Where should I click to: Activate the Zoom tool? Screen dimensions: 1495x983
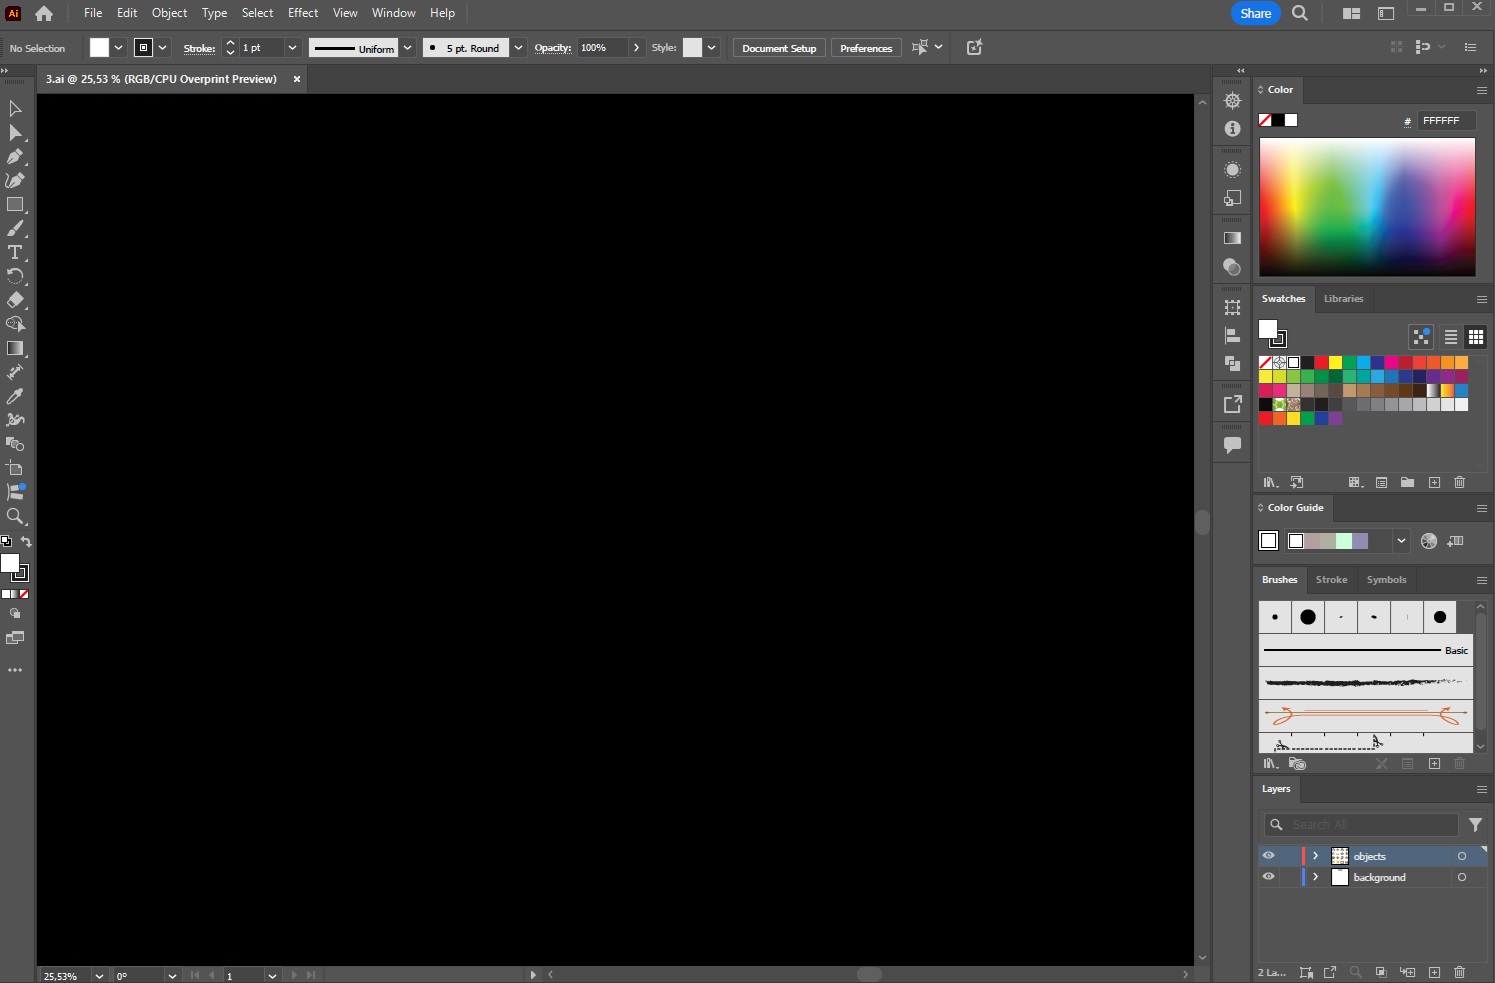pos(15,517)
